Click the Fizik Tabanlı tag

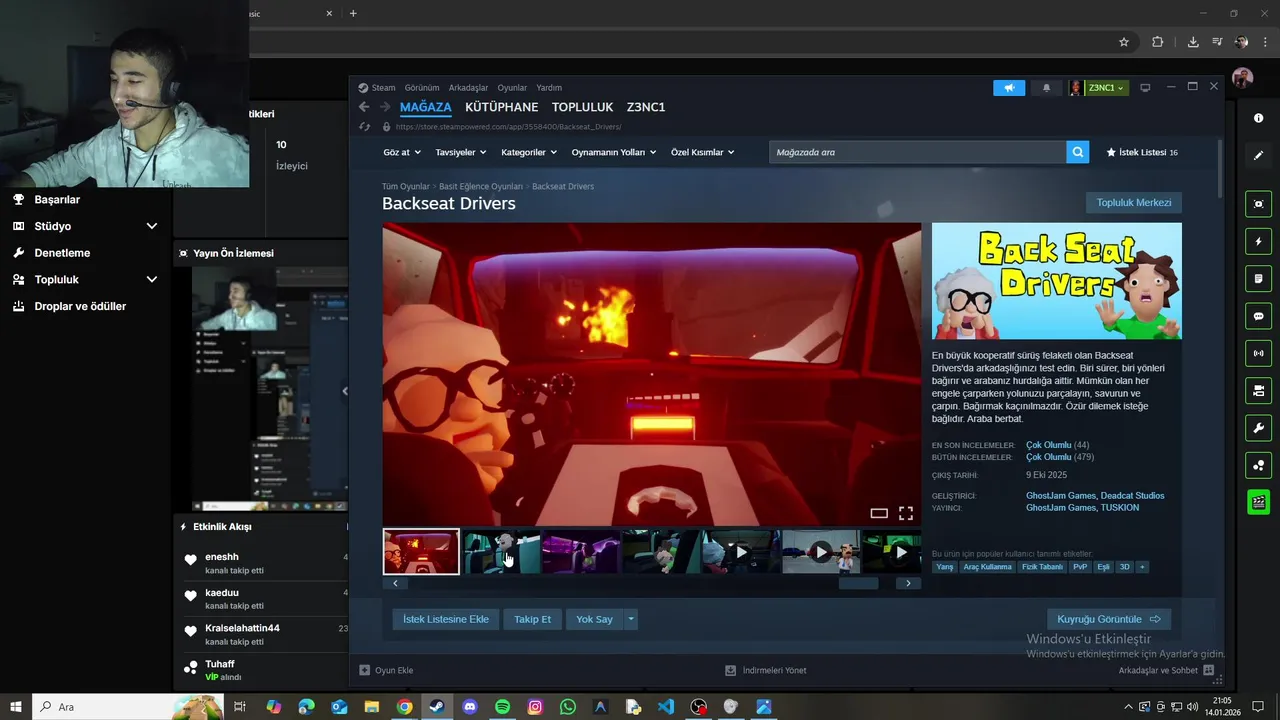pos(1042,567)
